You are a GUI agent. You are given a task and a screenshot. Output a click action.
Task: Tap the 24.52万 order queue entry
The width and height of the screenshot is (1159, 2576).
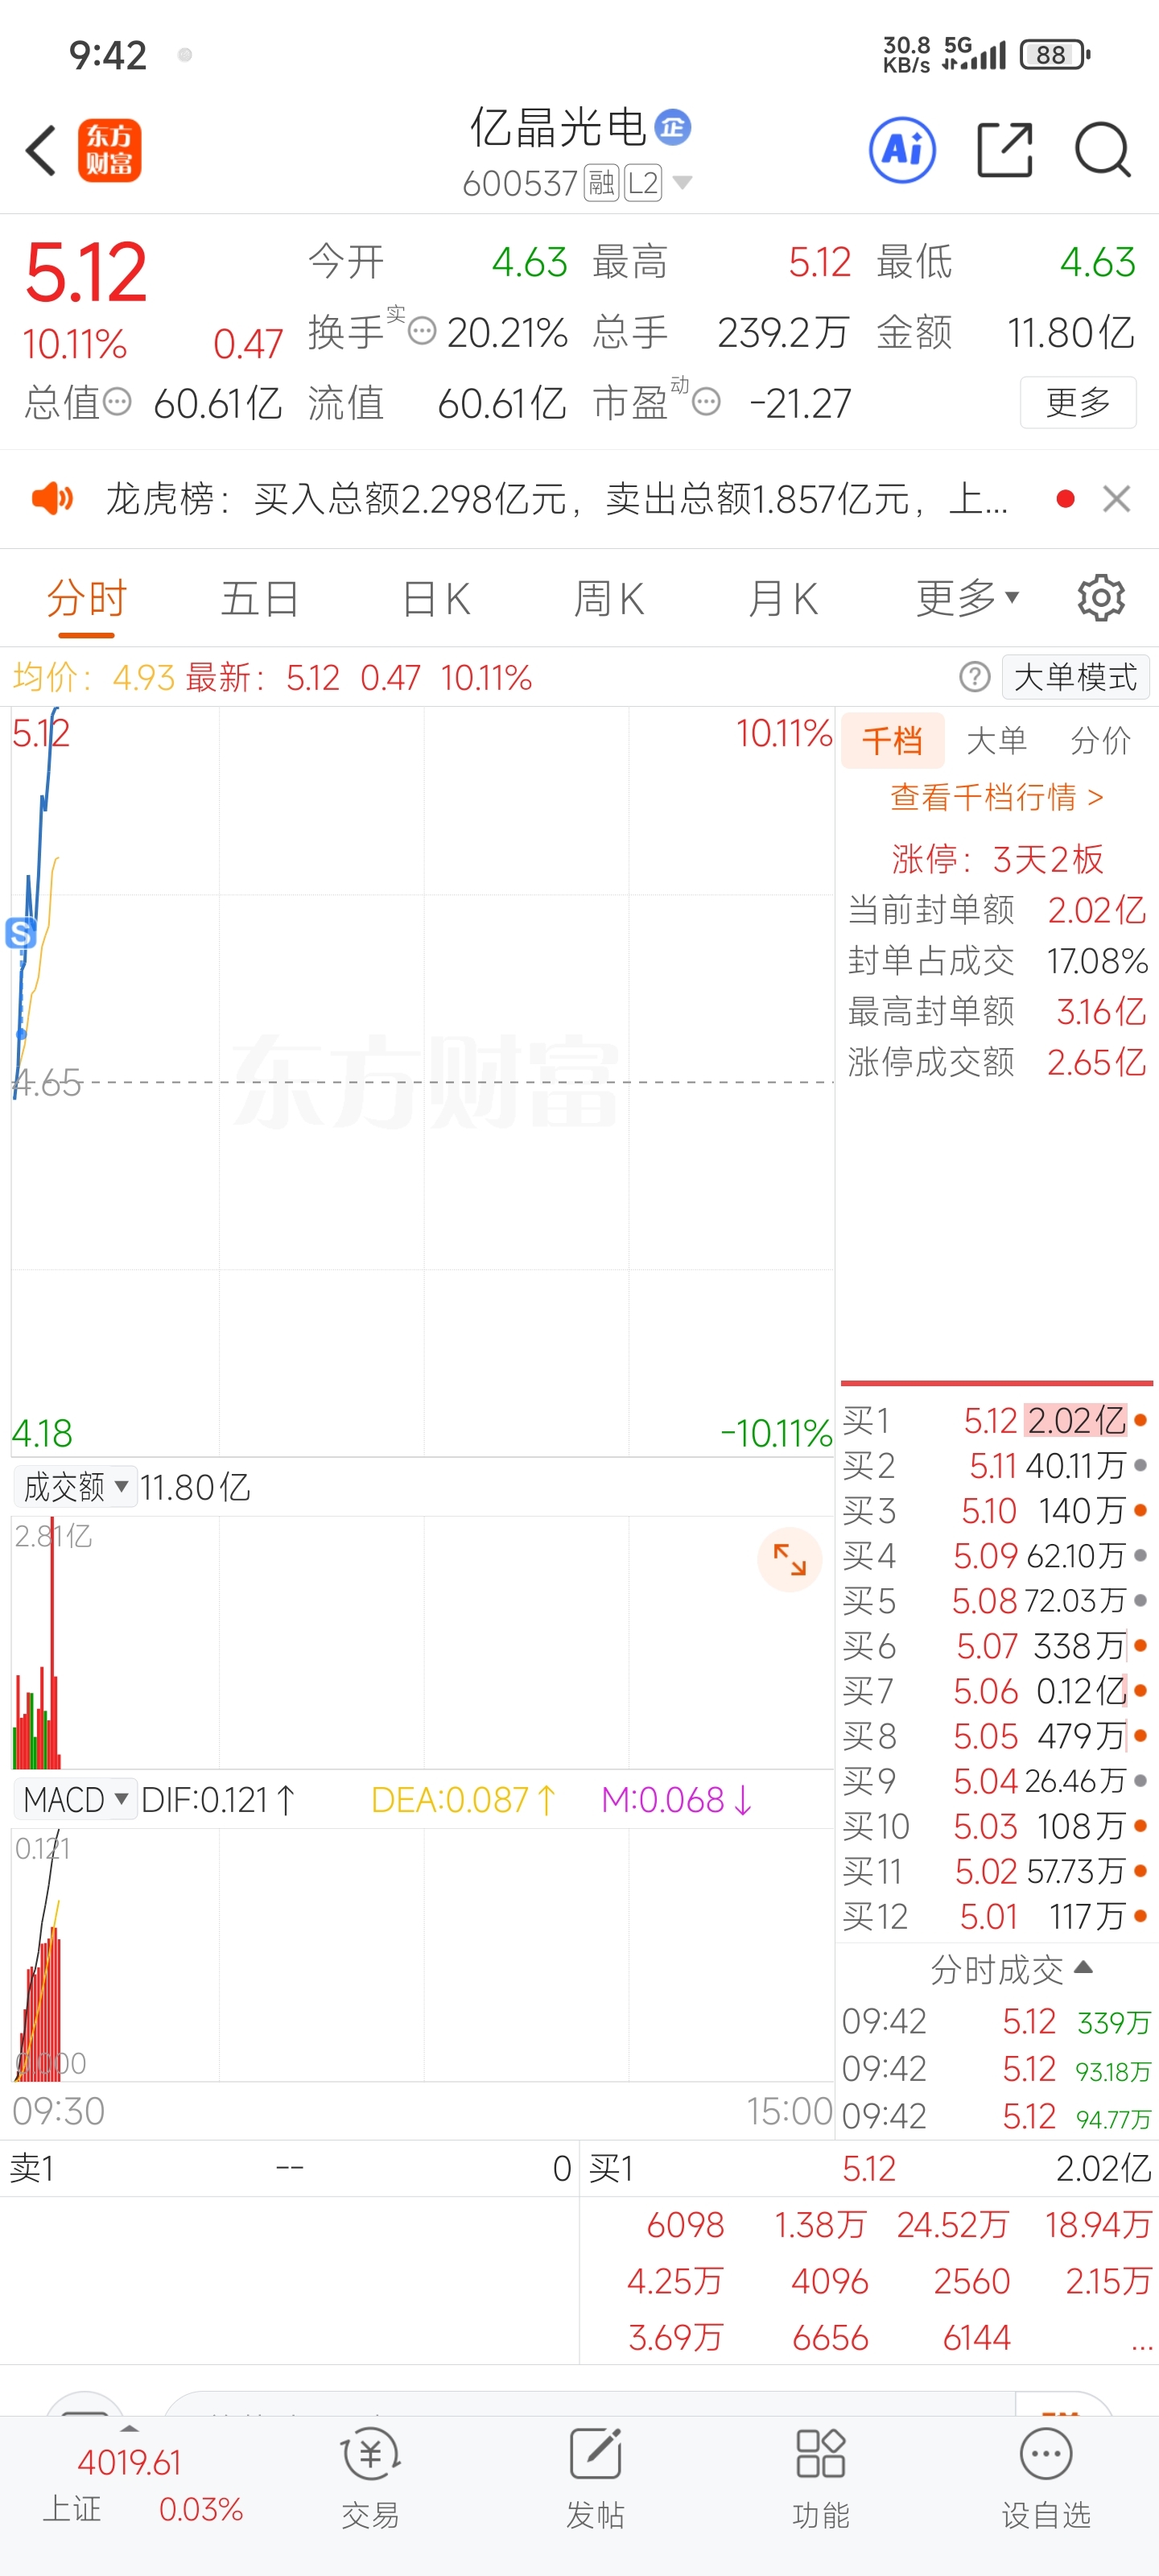[952, 2224]
